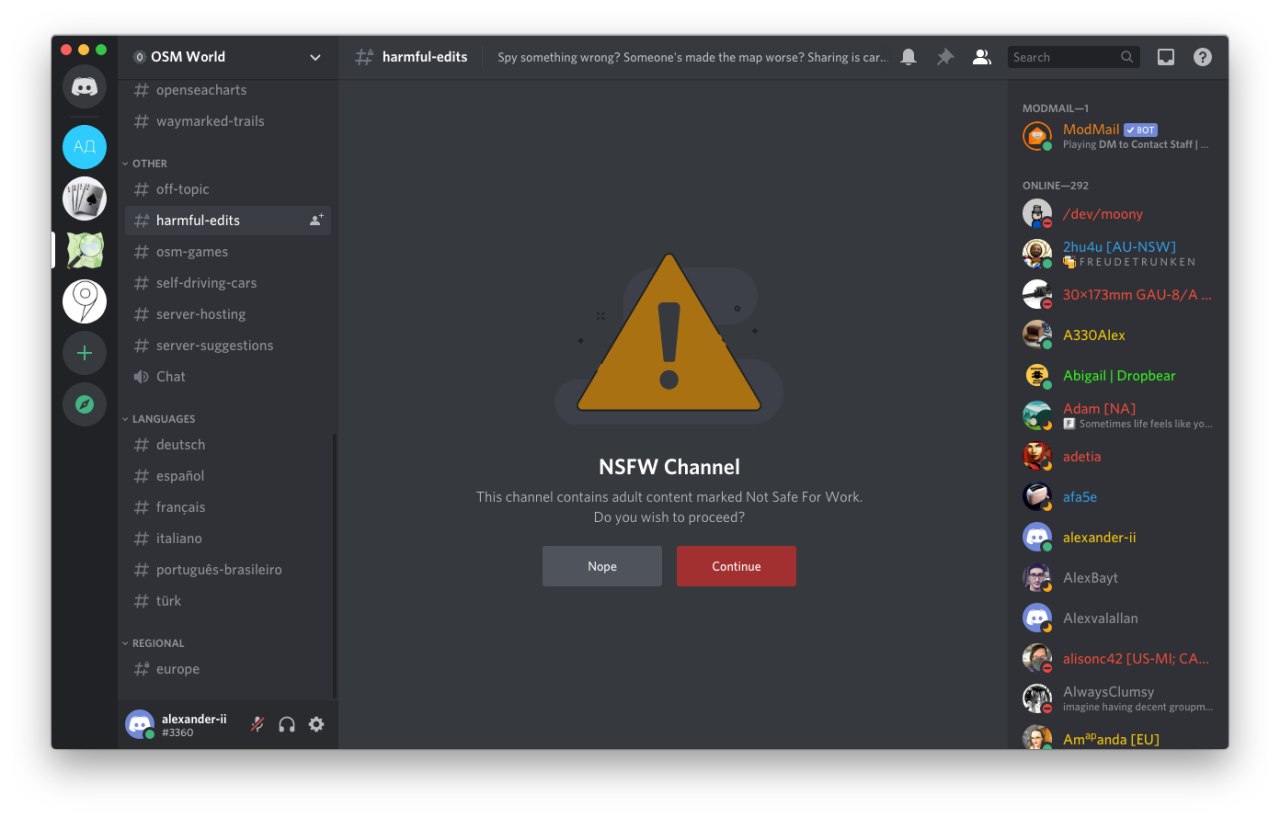Join the Chat voice channel
Screen dimensions: 1280x817
click(x=228, y=376)
